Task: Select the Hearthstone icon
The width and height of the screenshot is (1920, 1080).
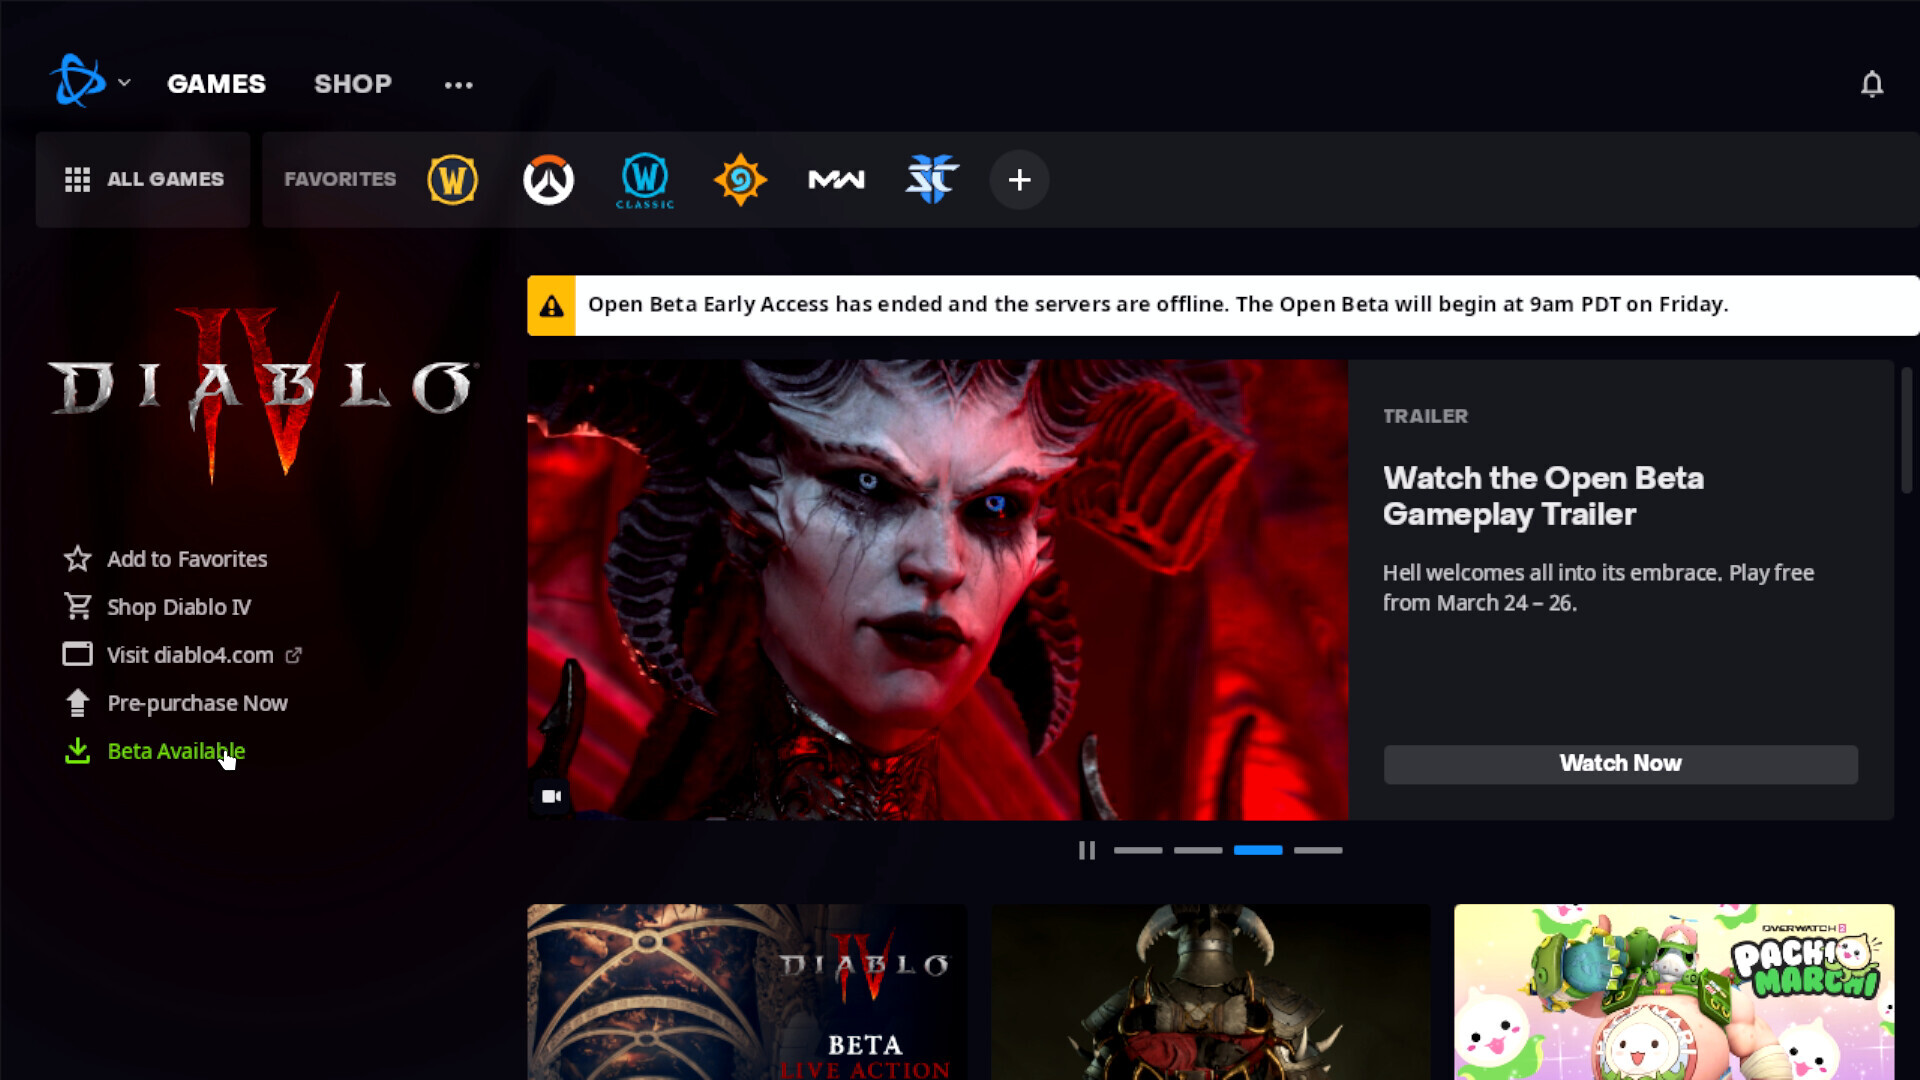Action: tap(740, 178)
